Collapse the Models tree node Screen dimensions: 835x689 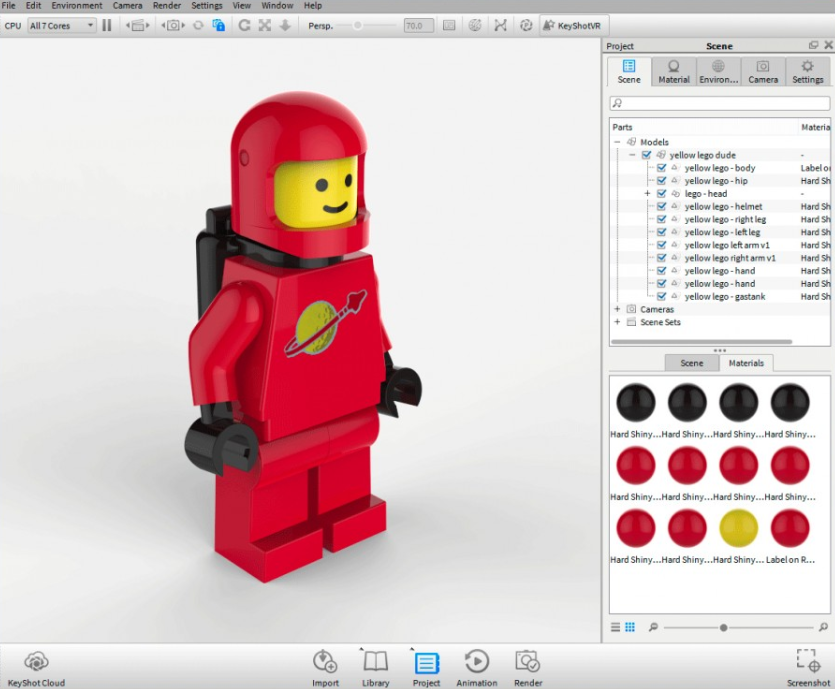click(617, 142)
